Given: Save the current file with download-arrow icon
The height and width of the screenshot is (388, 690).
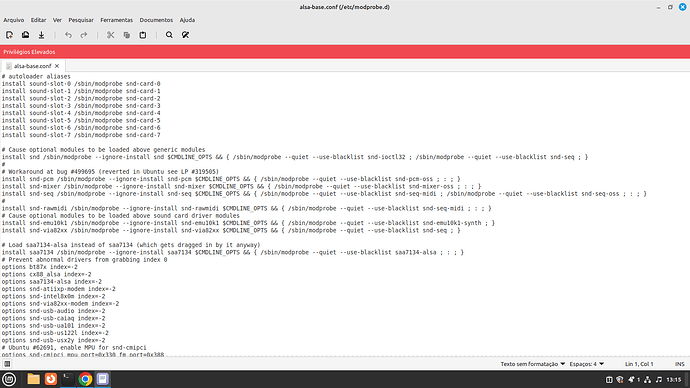Looking at the screenshot, I should click(41, 35).
